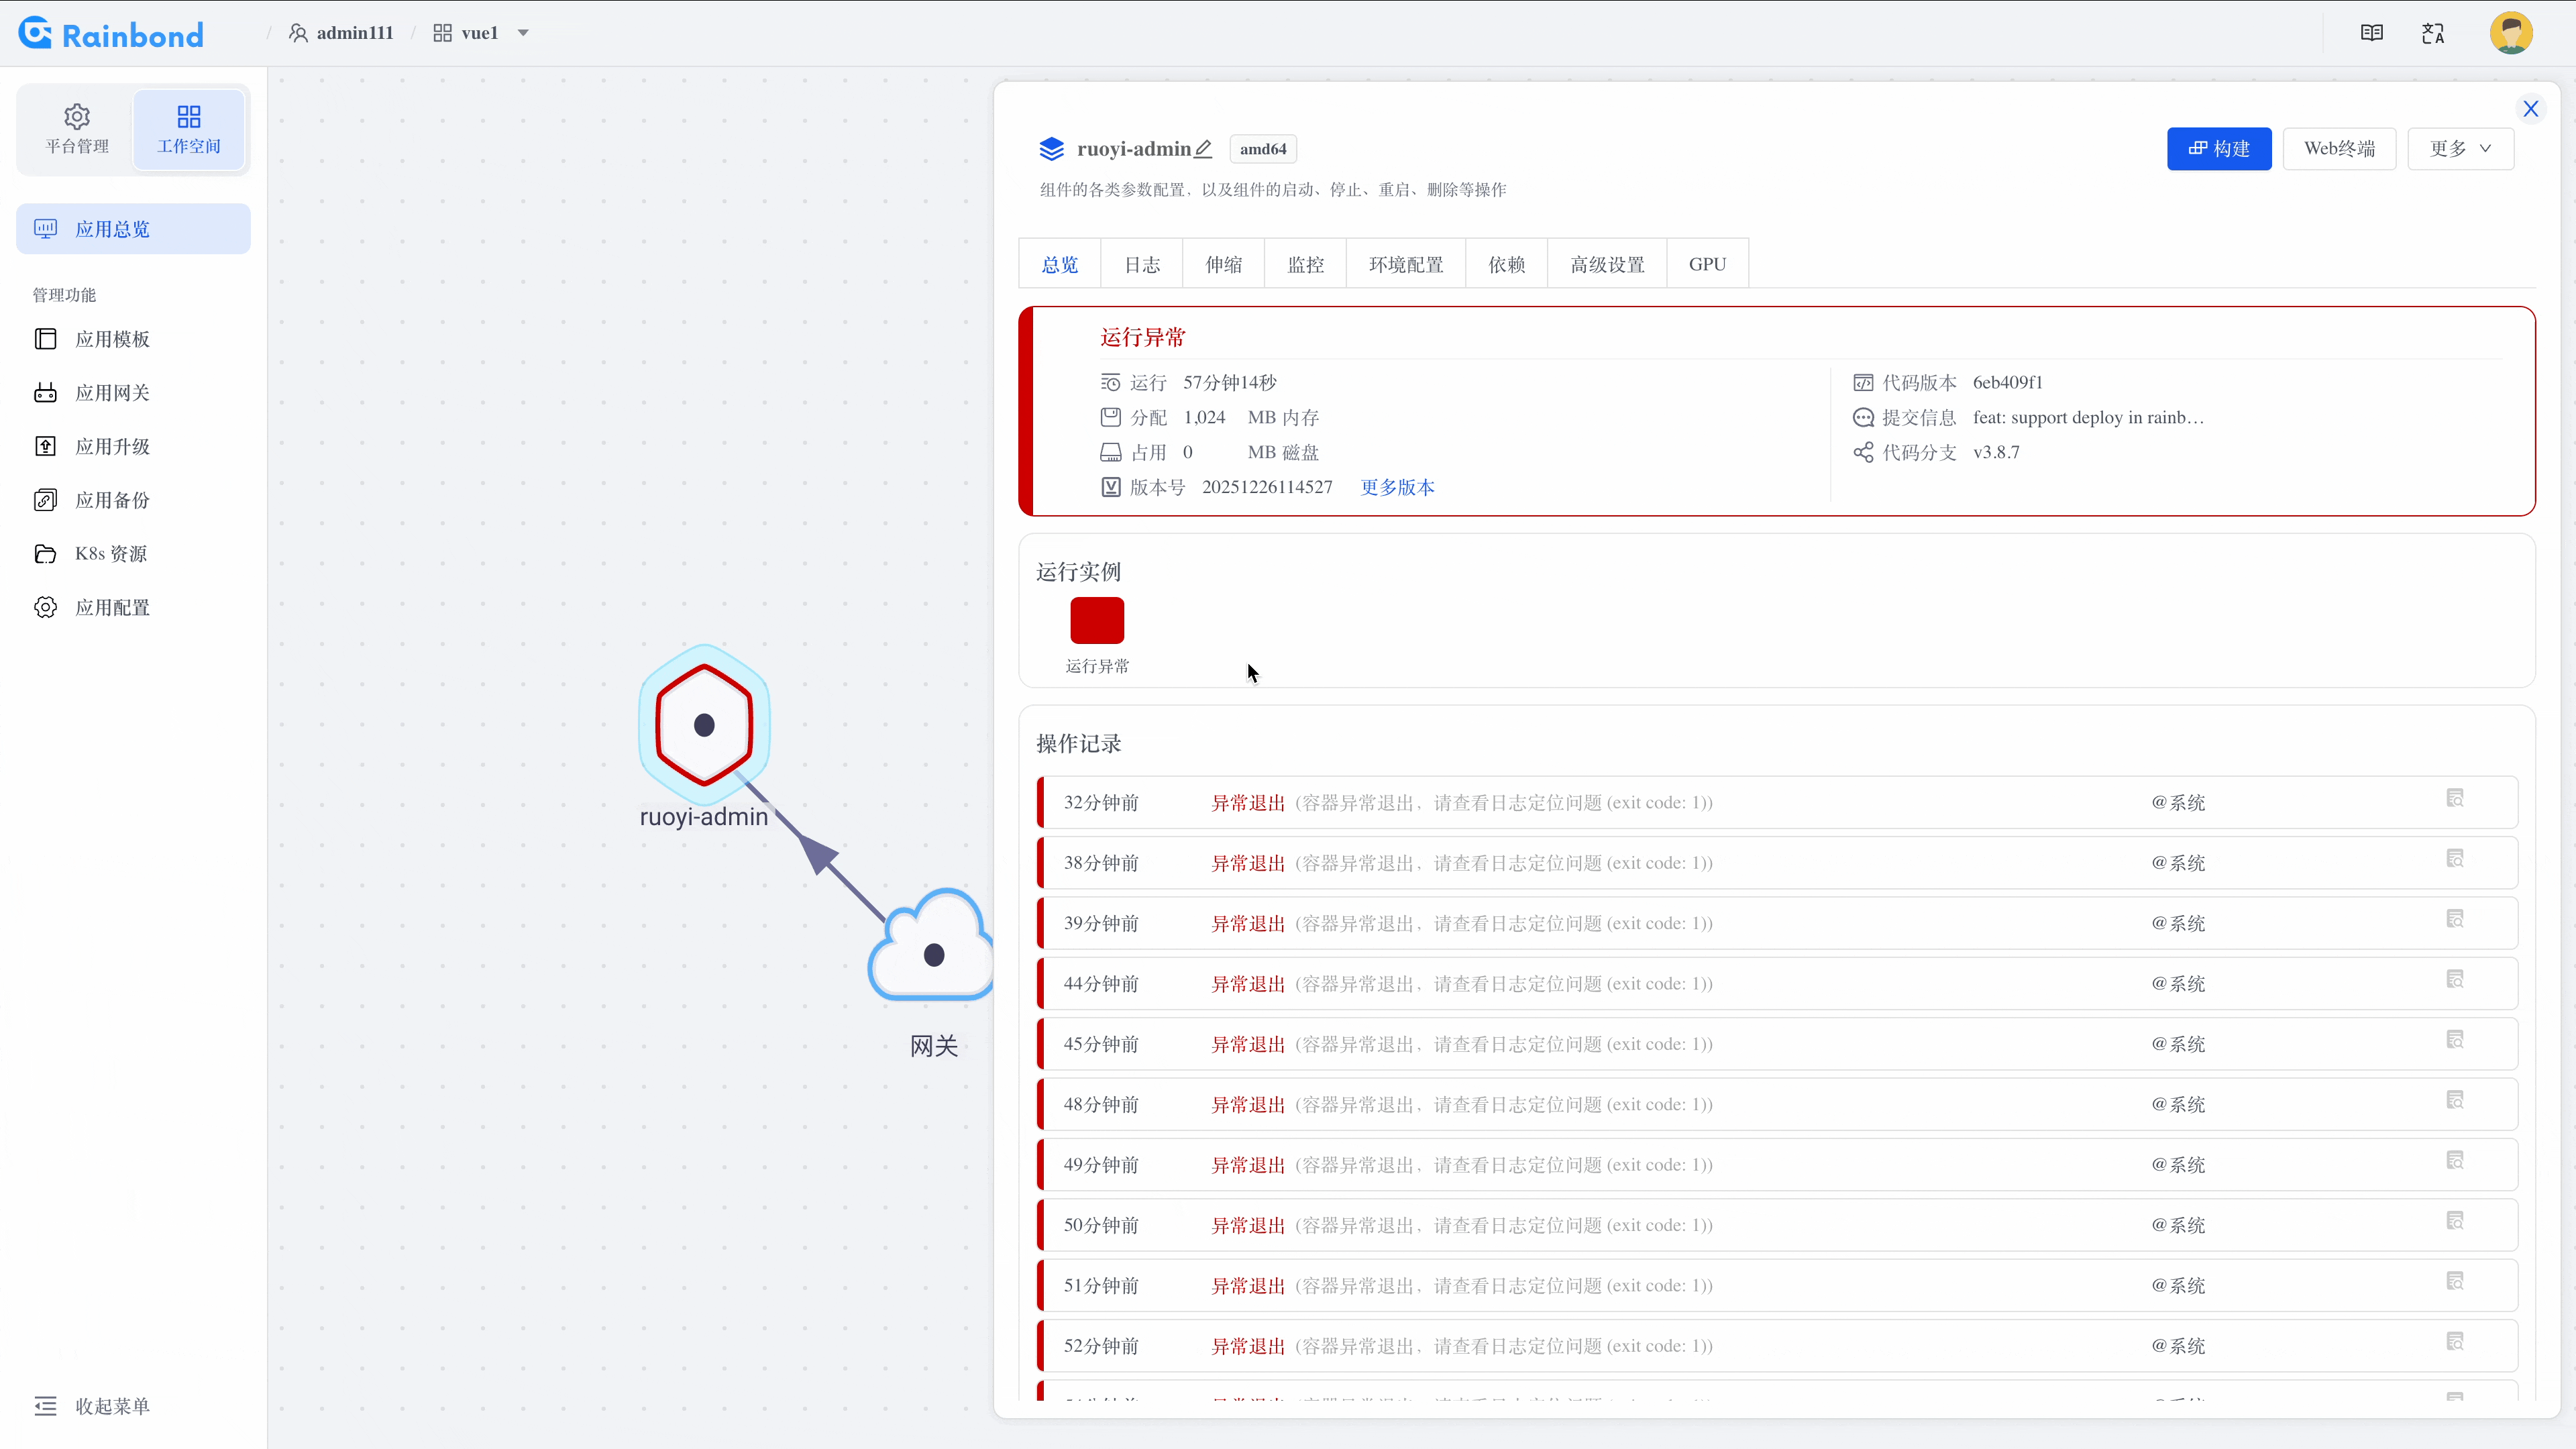Open the vue1 application dropdown arrow
The image size is (2576, 1449).
tap(523, 33)
